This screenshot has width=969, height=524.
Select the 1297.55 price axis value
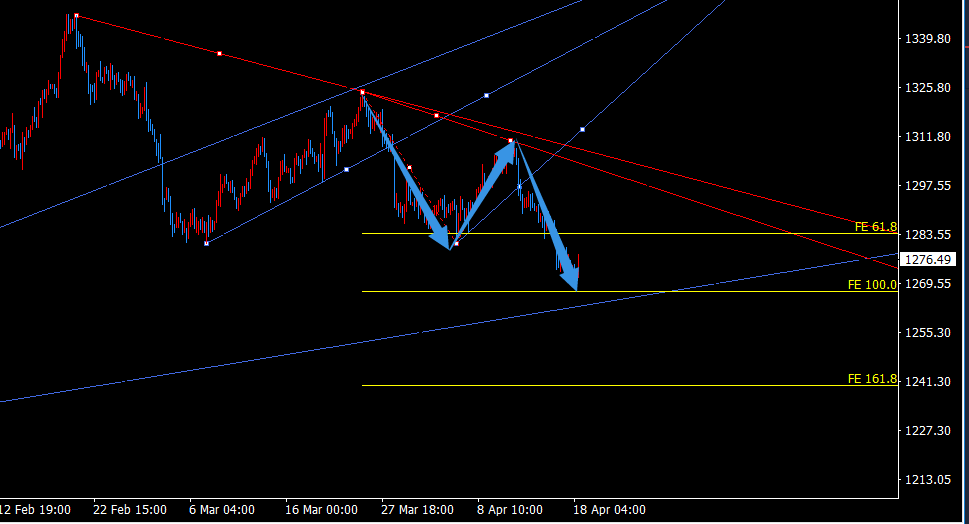928,185
